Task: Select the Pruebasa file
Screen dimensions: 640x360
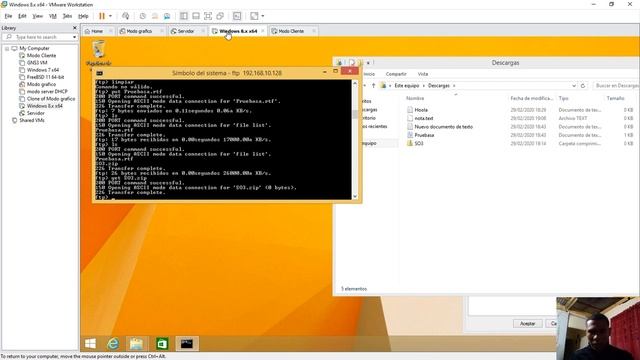Action: (424, 135)
